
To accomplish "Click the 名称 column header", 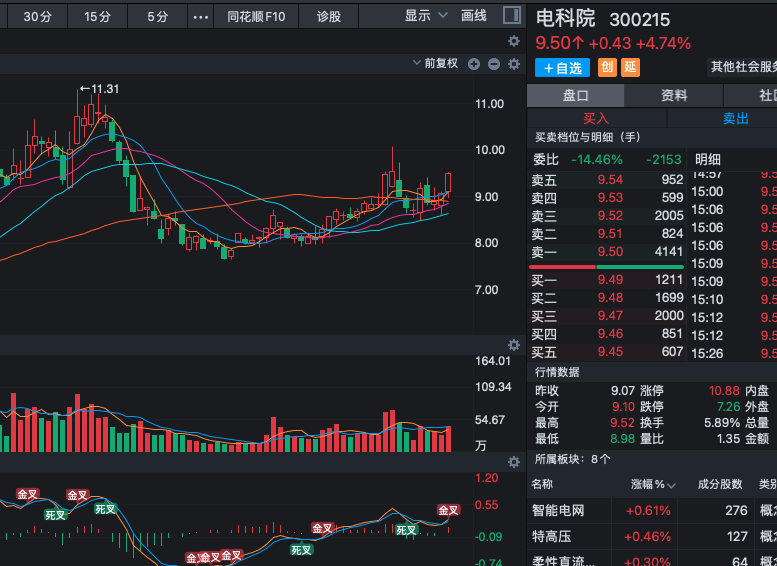I will (x=542, y=484).
